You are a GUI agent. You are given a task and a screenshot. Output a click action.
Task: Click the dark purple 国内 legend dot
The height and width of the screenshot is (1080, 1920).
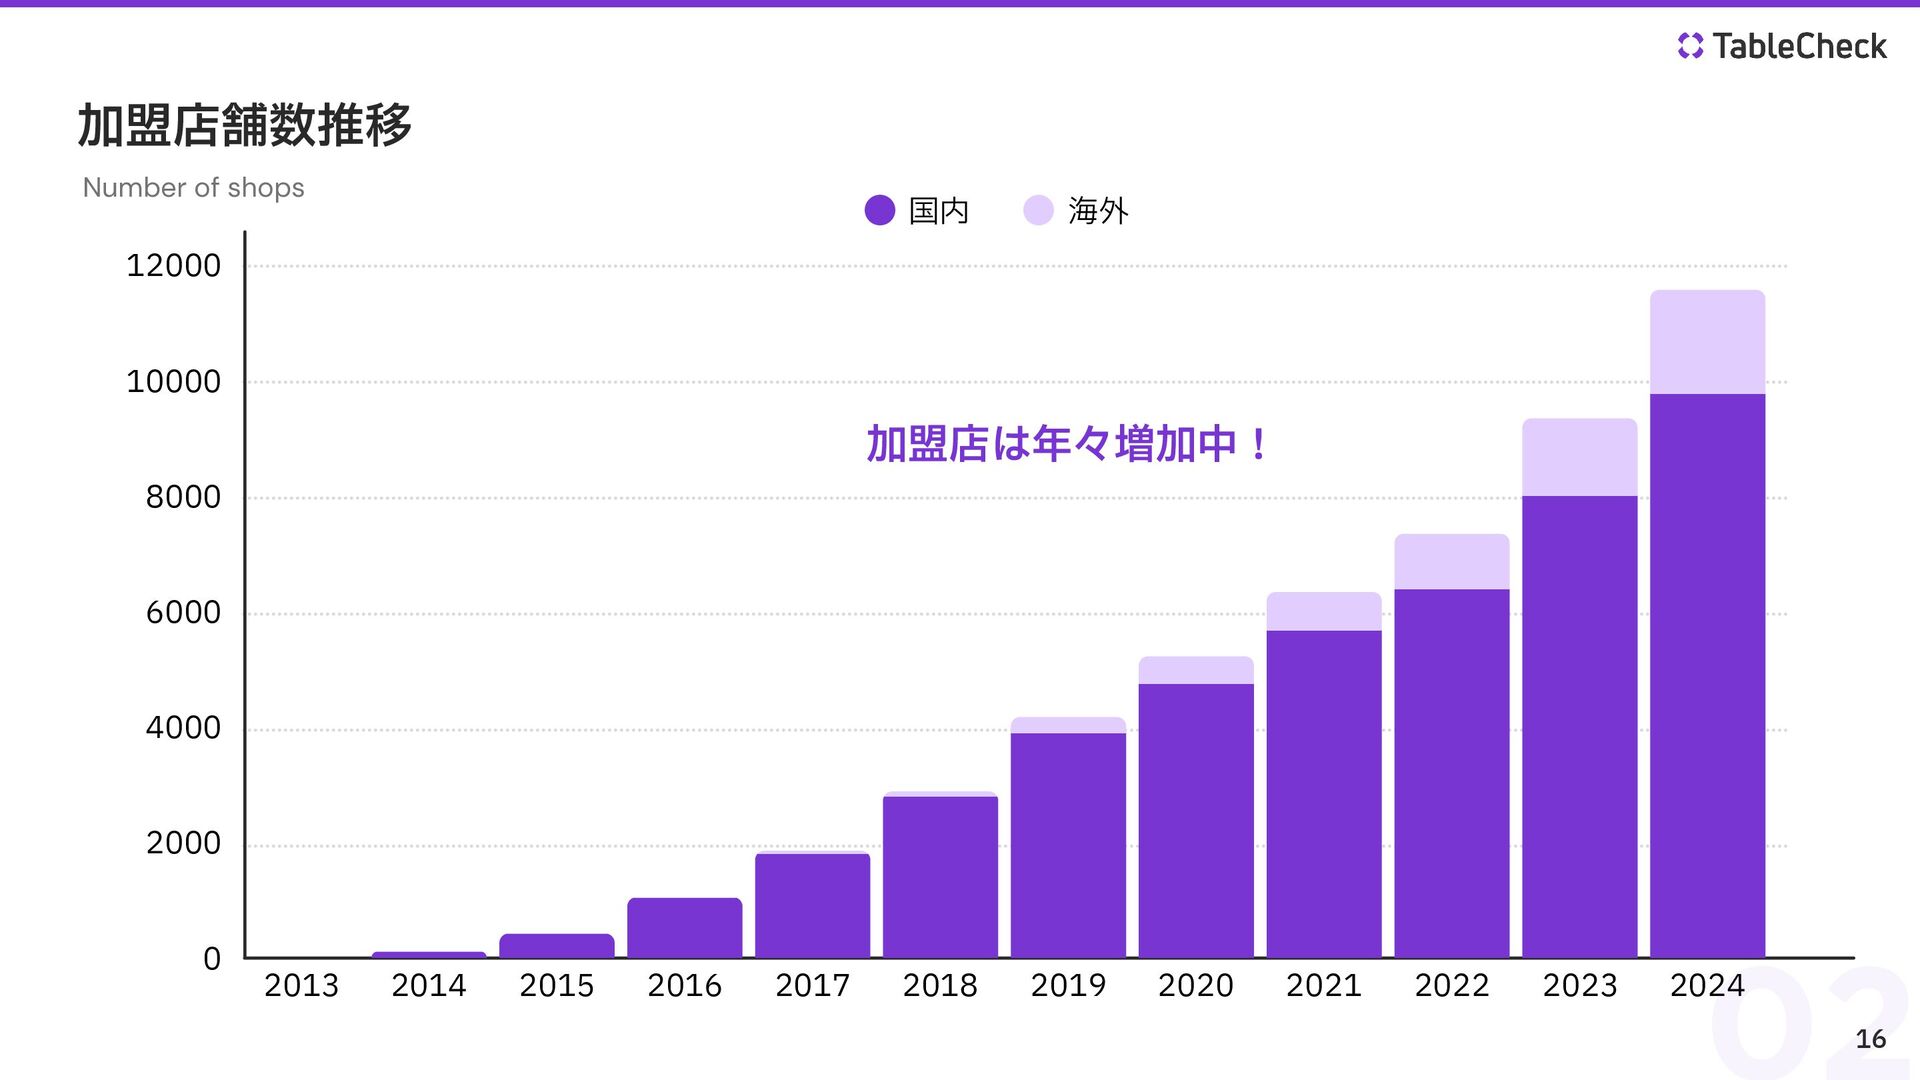click(x=879, y=210)
